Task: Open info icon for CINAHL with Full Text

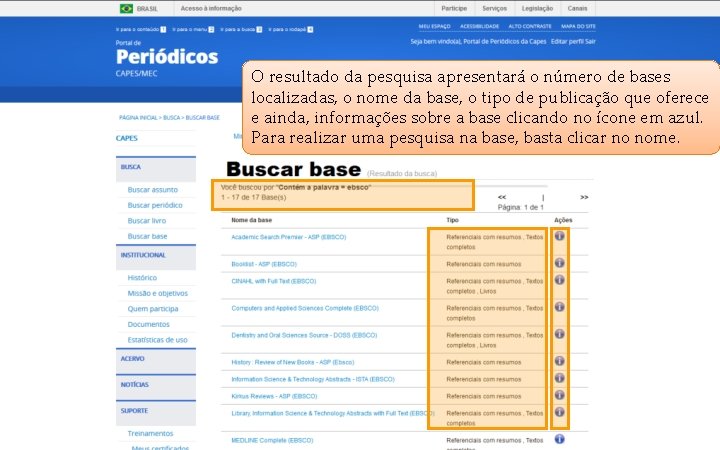Action: point(559,280)
